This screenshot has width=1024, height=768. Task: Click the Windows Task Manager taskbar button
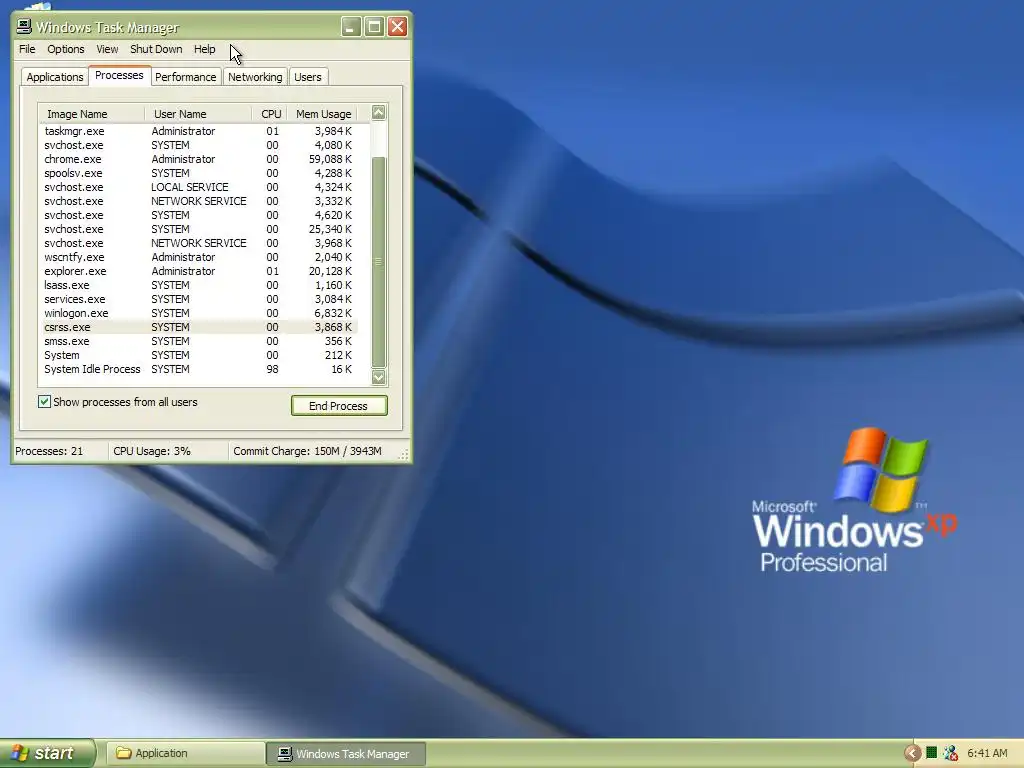tap(346, 754)
